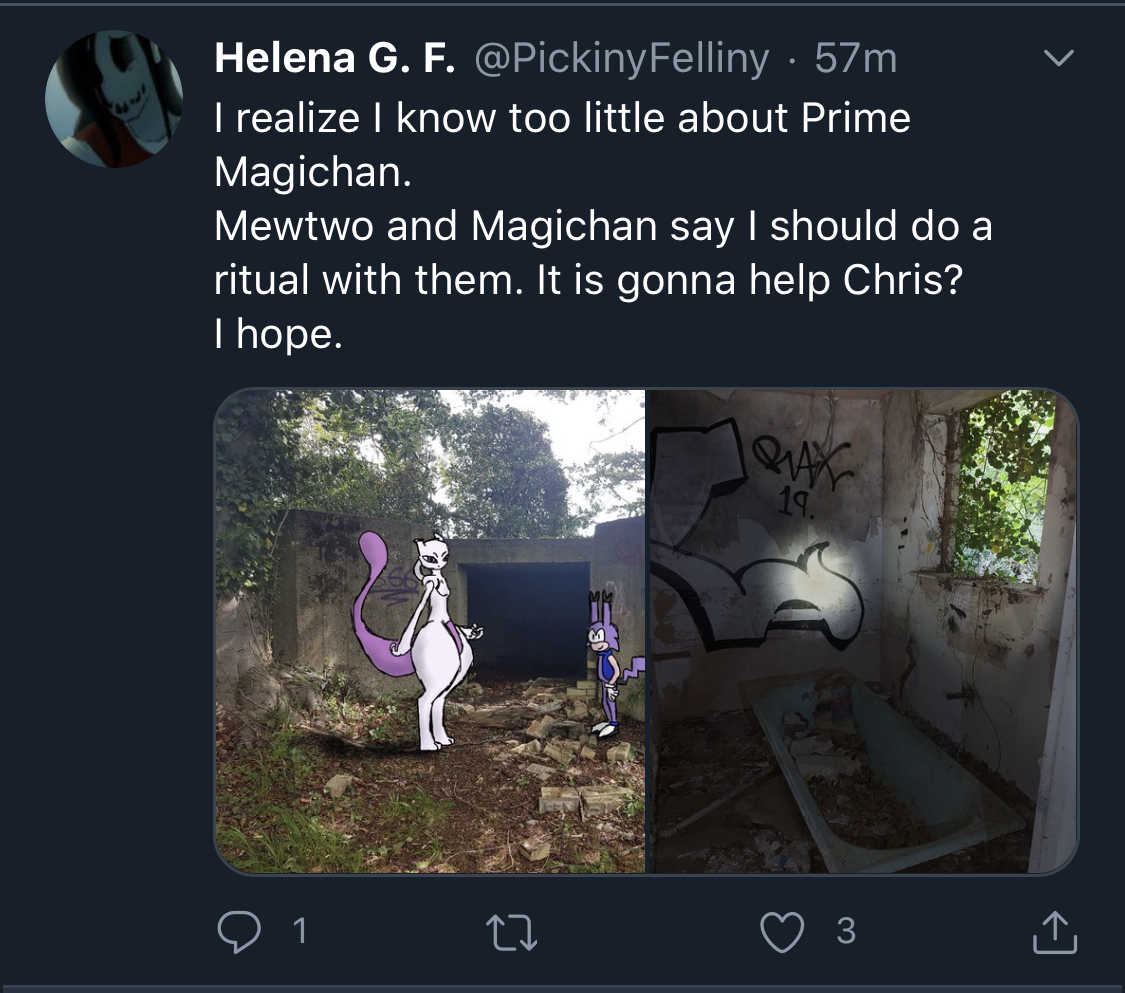1125x993 pixels.
Task: Retweet this post using the arrows icon
Action: click(512, 932)
